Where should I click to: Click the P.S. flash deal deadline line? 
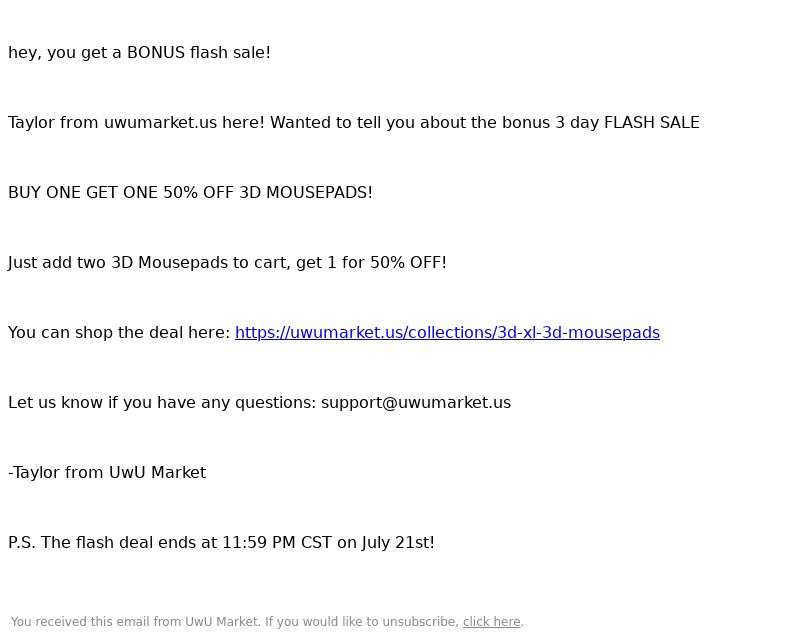[221, 542]
